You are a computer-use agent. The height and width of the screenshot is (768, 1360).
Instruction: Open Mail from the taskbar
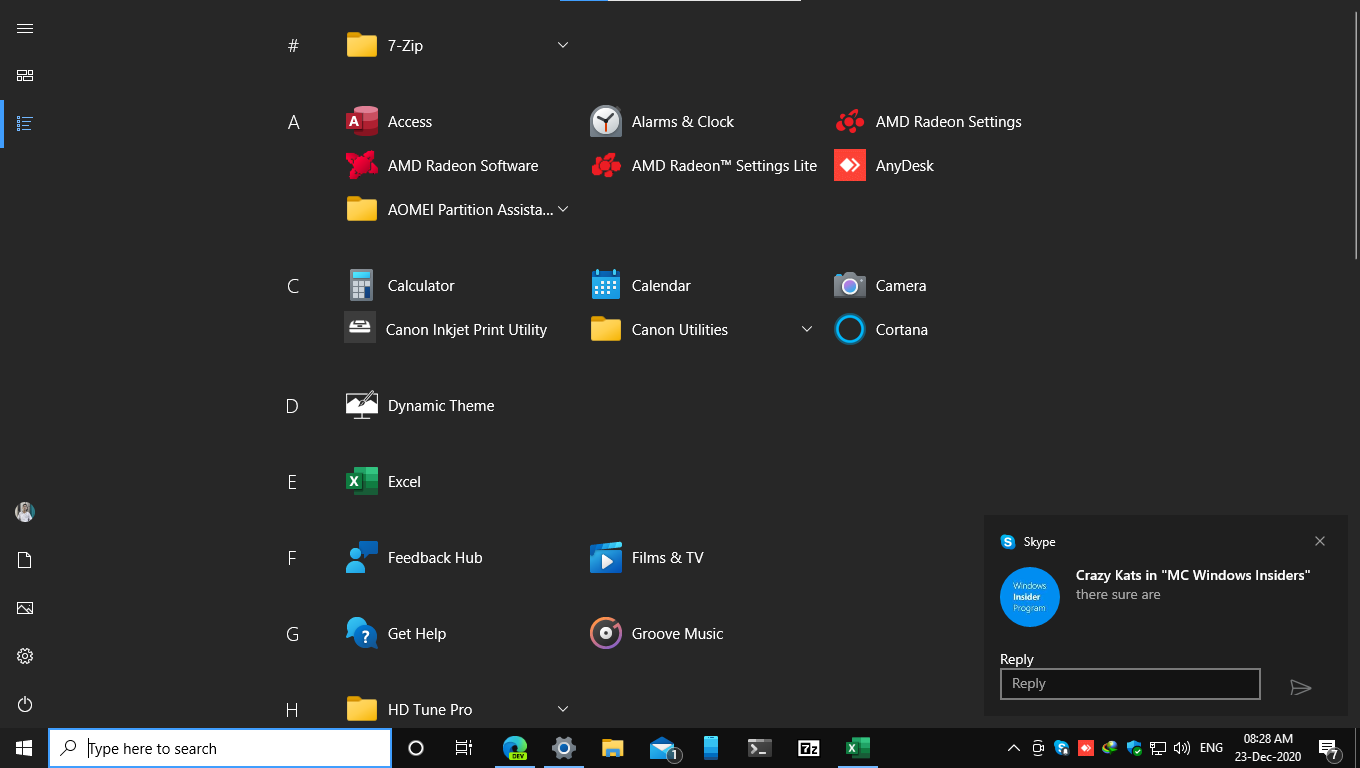(x=663, y=748)
